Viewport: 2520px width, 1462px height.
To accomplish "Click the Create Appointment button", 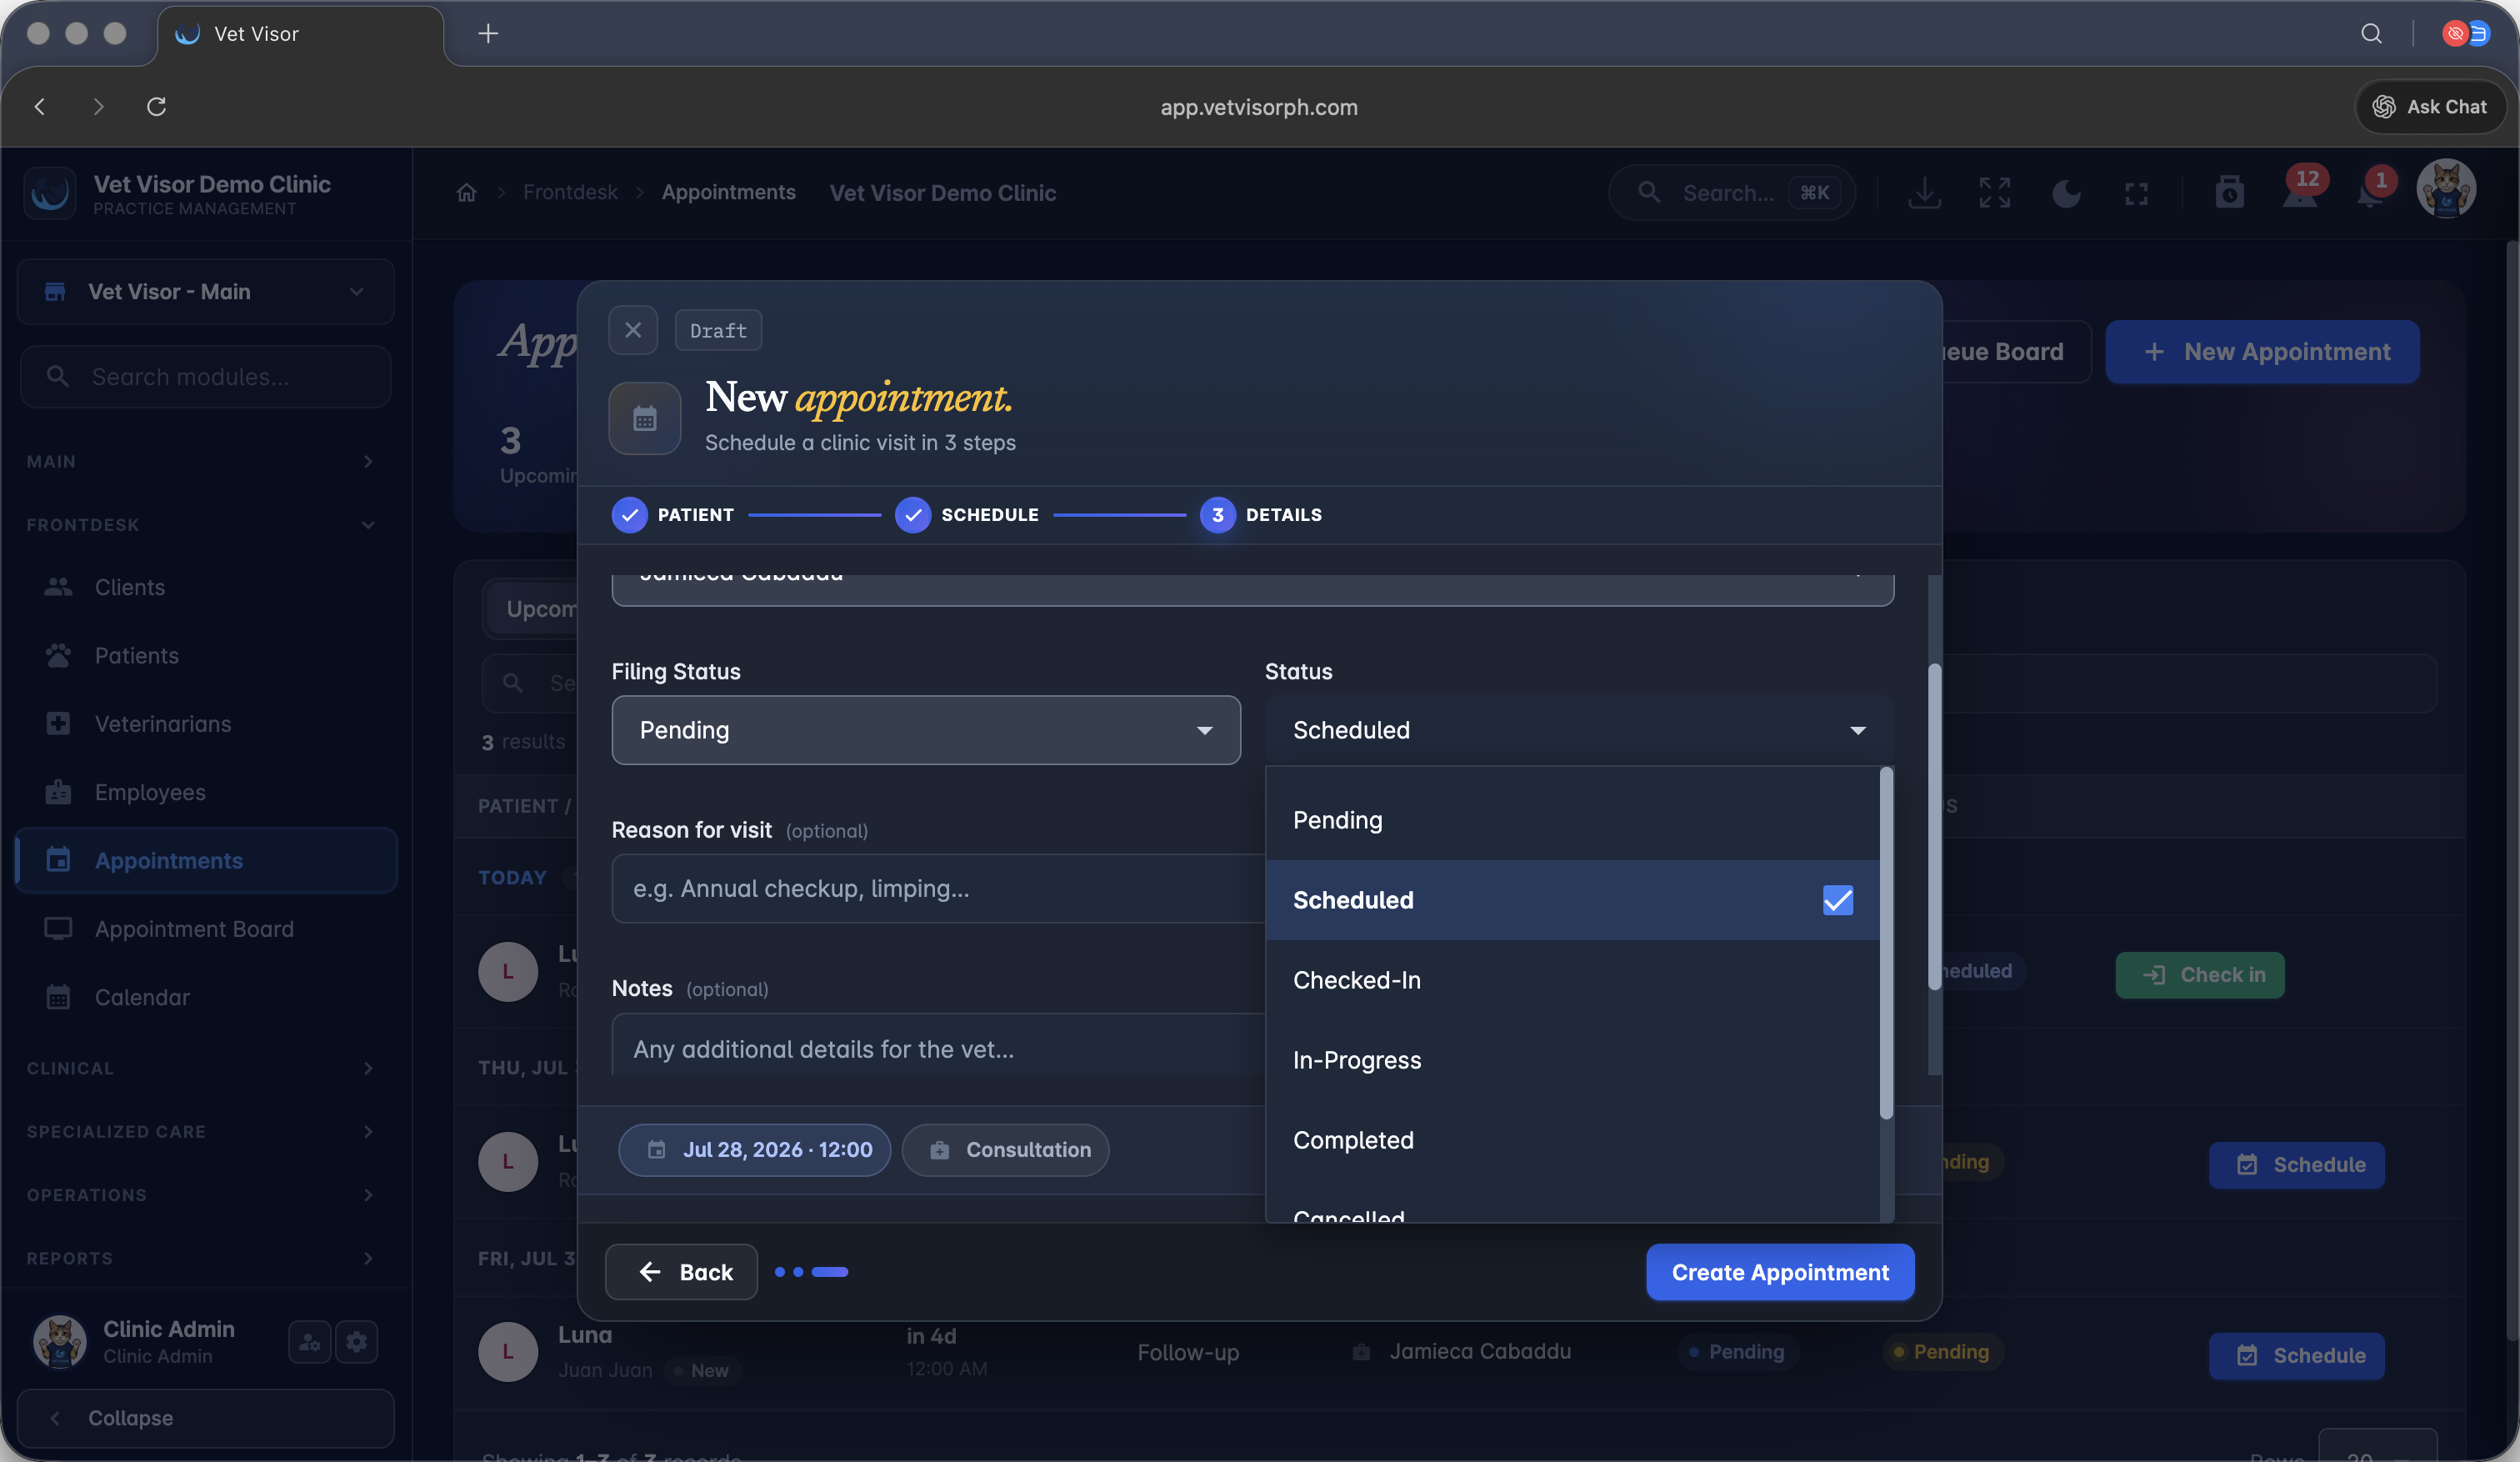I will 1780,1272.
